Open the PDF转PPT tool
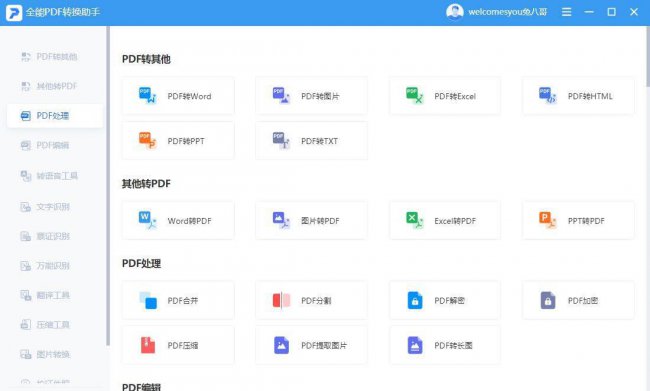 click(x=178, y=141)
